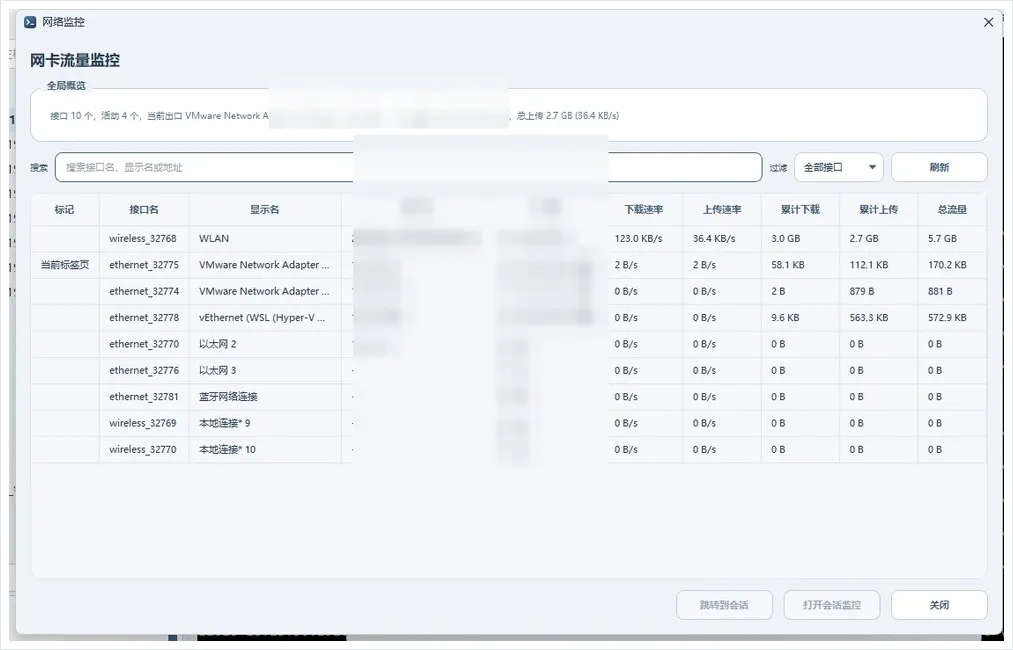Click the vEthernet (WSL (Hyper-V display name
The width and height of the screenshot is (1013, 650).
(264, 318)
